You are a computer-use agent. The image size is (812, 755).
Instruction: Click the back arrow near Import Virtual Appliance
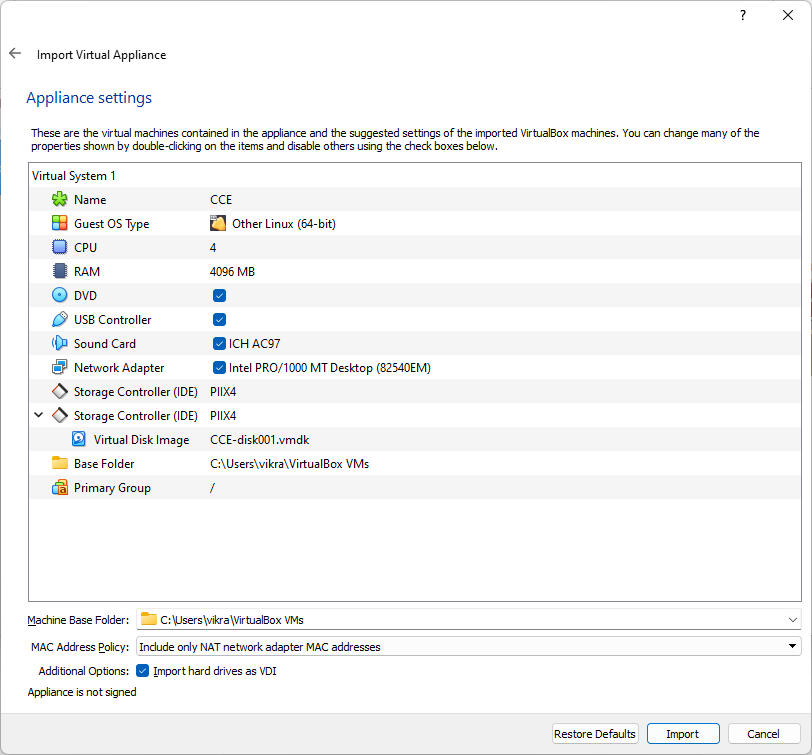[14, 53]
